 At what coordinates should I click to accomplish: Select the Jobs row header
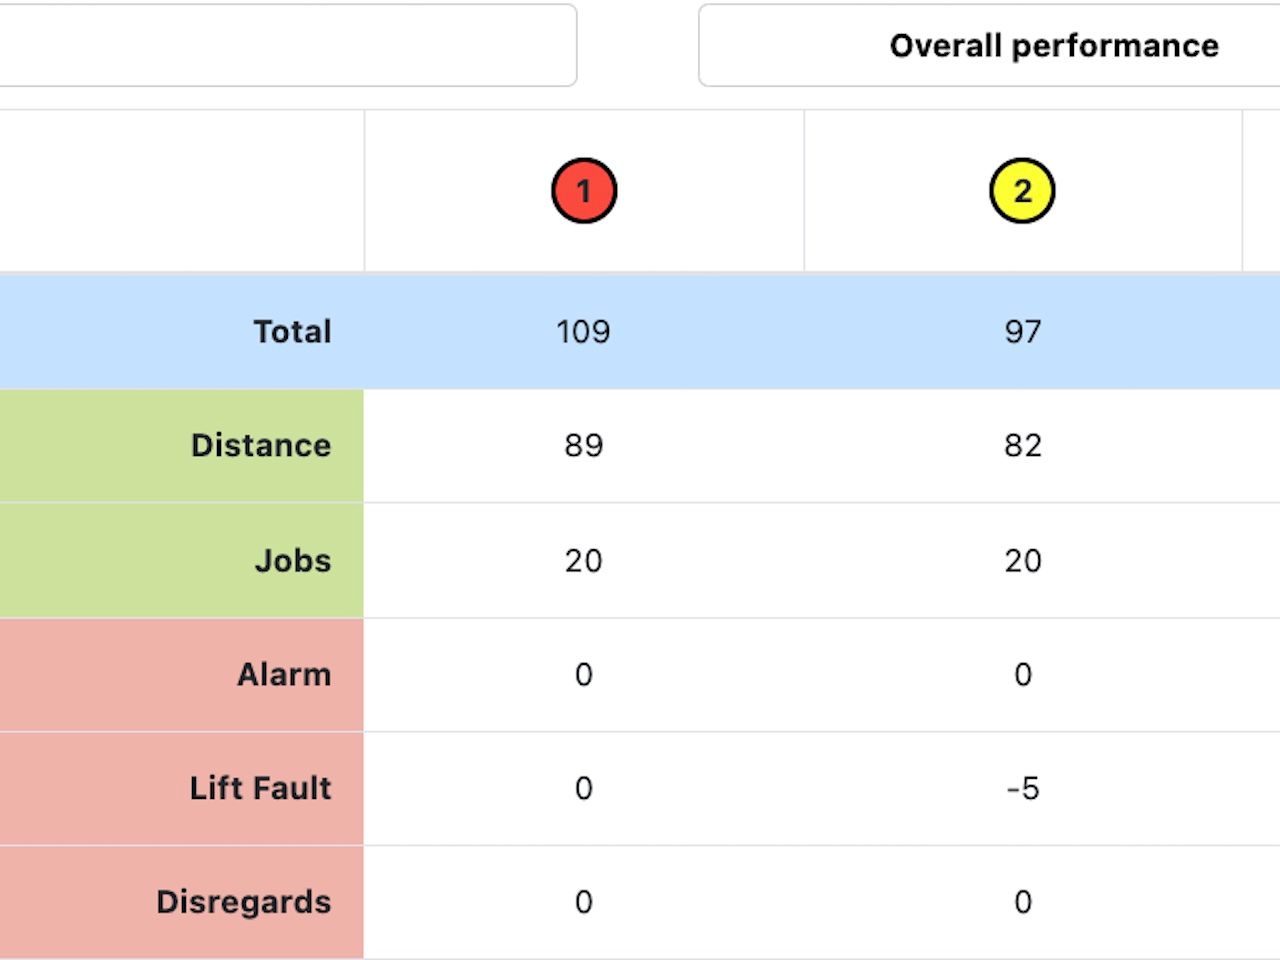click(x=291, y=560)
